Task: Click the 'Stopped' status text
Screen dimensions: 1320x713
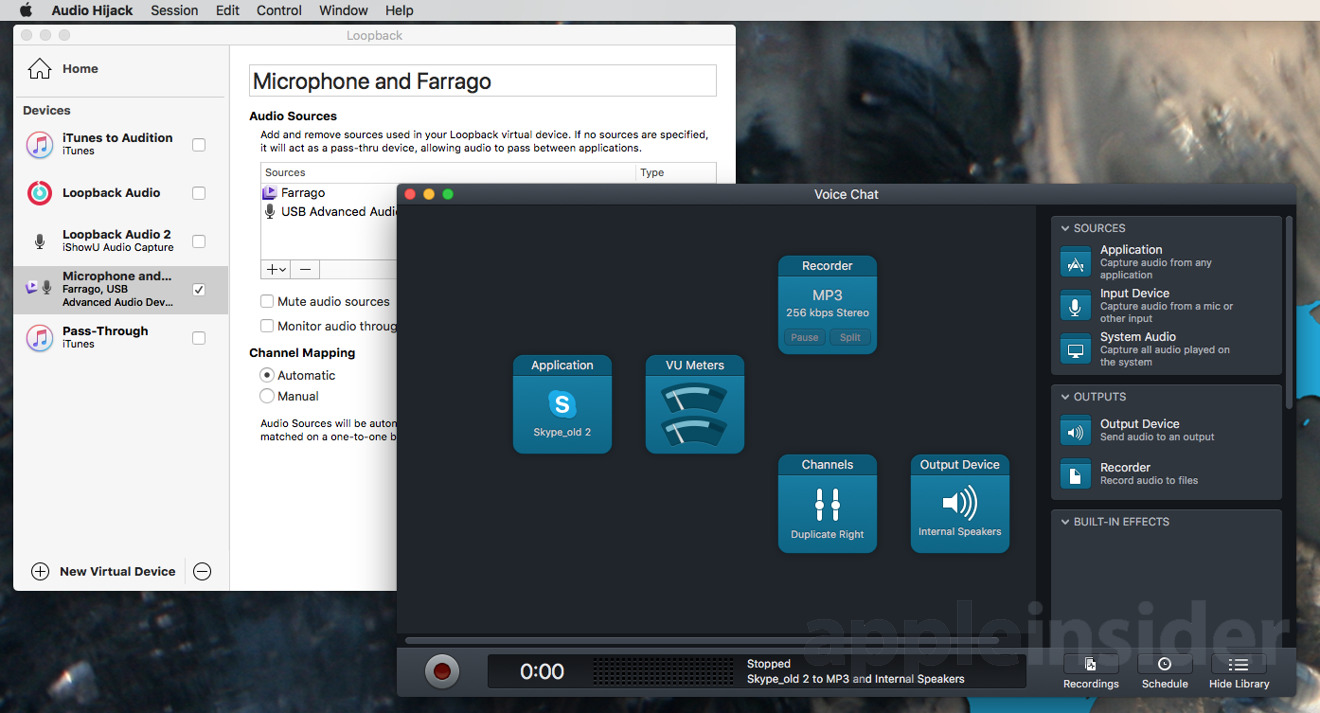Action: click(x=769, y=664)
